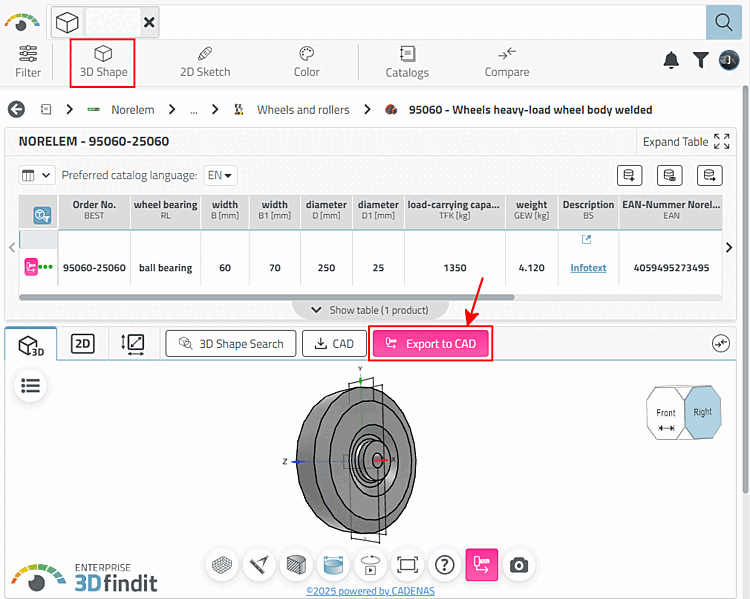Select Front face on view cube

tap(665, 414)
